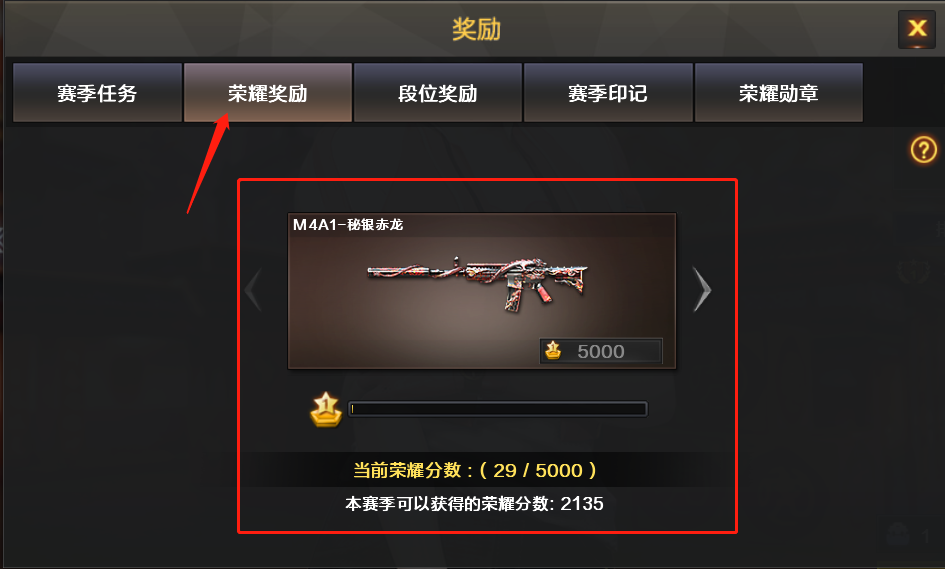
Task: Click the 5000 honor cost box
Action: 601,351
